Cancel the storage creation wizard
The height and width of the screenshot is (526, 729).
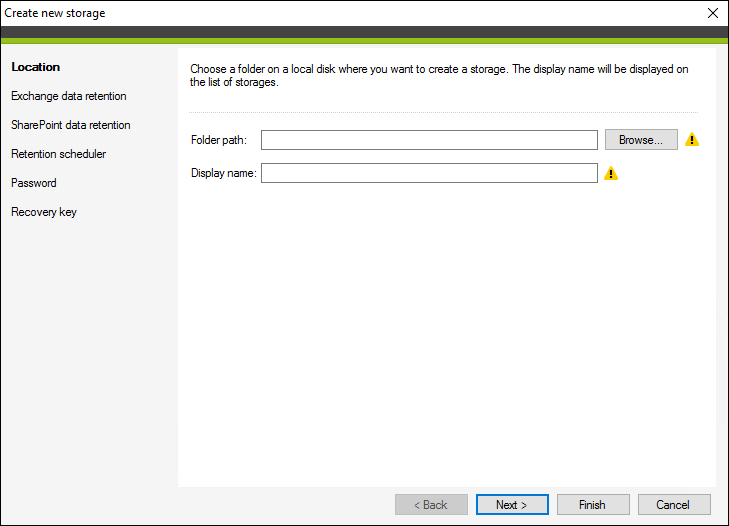click(674, 505)
